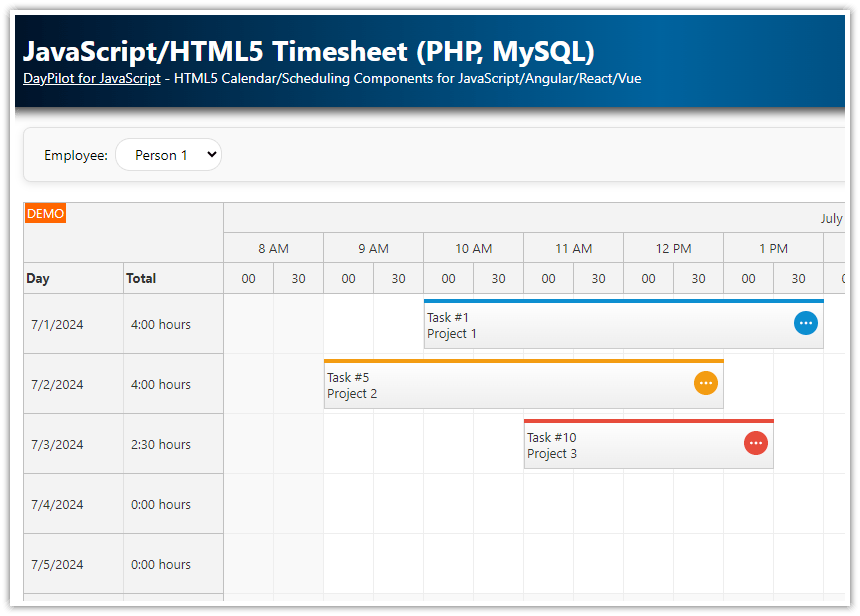The image size is (860, 616).
Task: Click the Total column header
Action: click(147, 278)
